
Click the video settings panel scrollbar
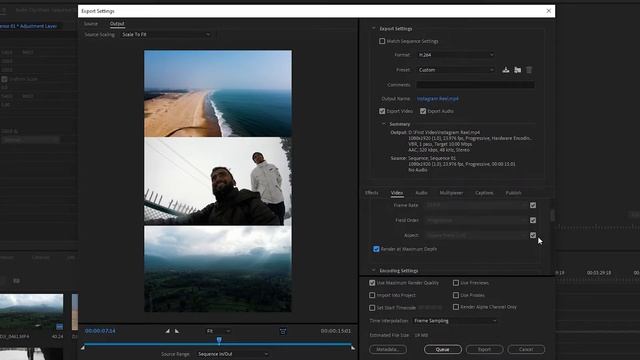point(552,215)
